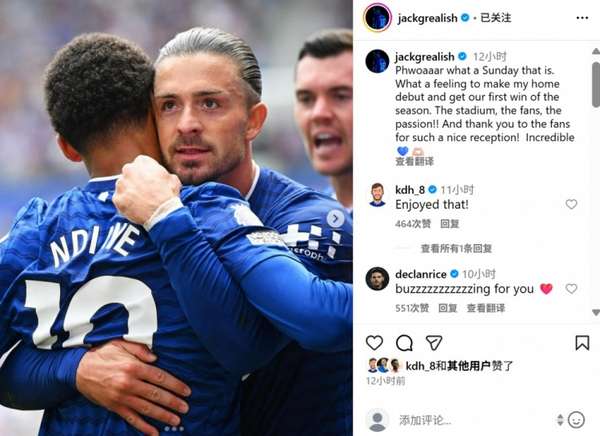Open kdh_8 username link in comments
600x436 pixels.
point(410,189)
